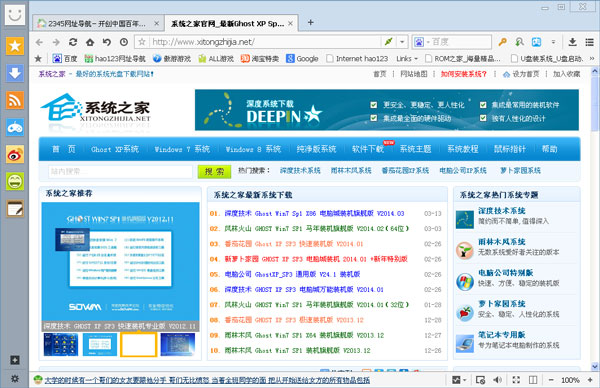Image resolution: width=600 pixels, height=388 pixels.
Task: Close the 系统之家官网 tab
Action: pos(290,24)
